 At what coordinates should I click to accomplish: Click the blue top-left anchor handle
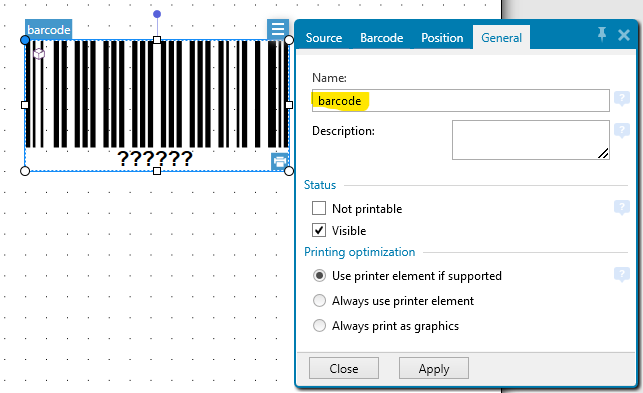(x=25, y=40)
